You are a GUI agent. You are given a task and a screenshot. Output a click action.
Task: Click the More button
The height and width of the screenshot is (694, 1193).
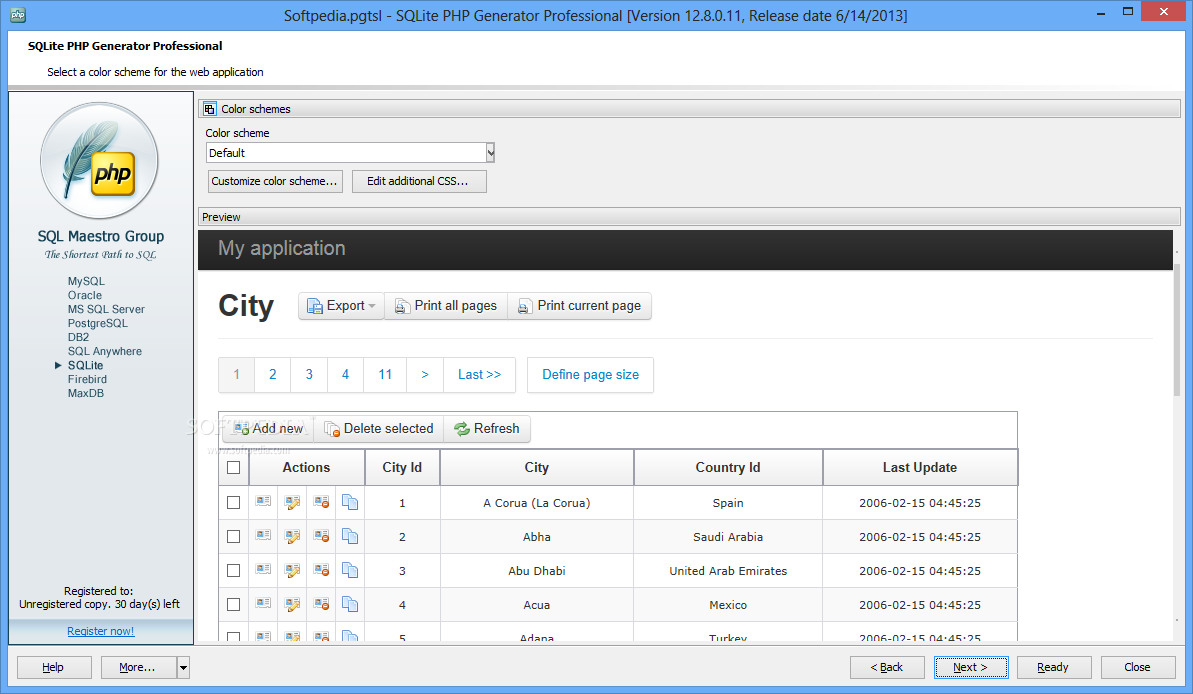[138, 667]
